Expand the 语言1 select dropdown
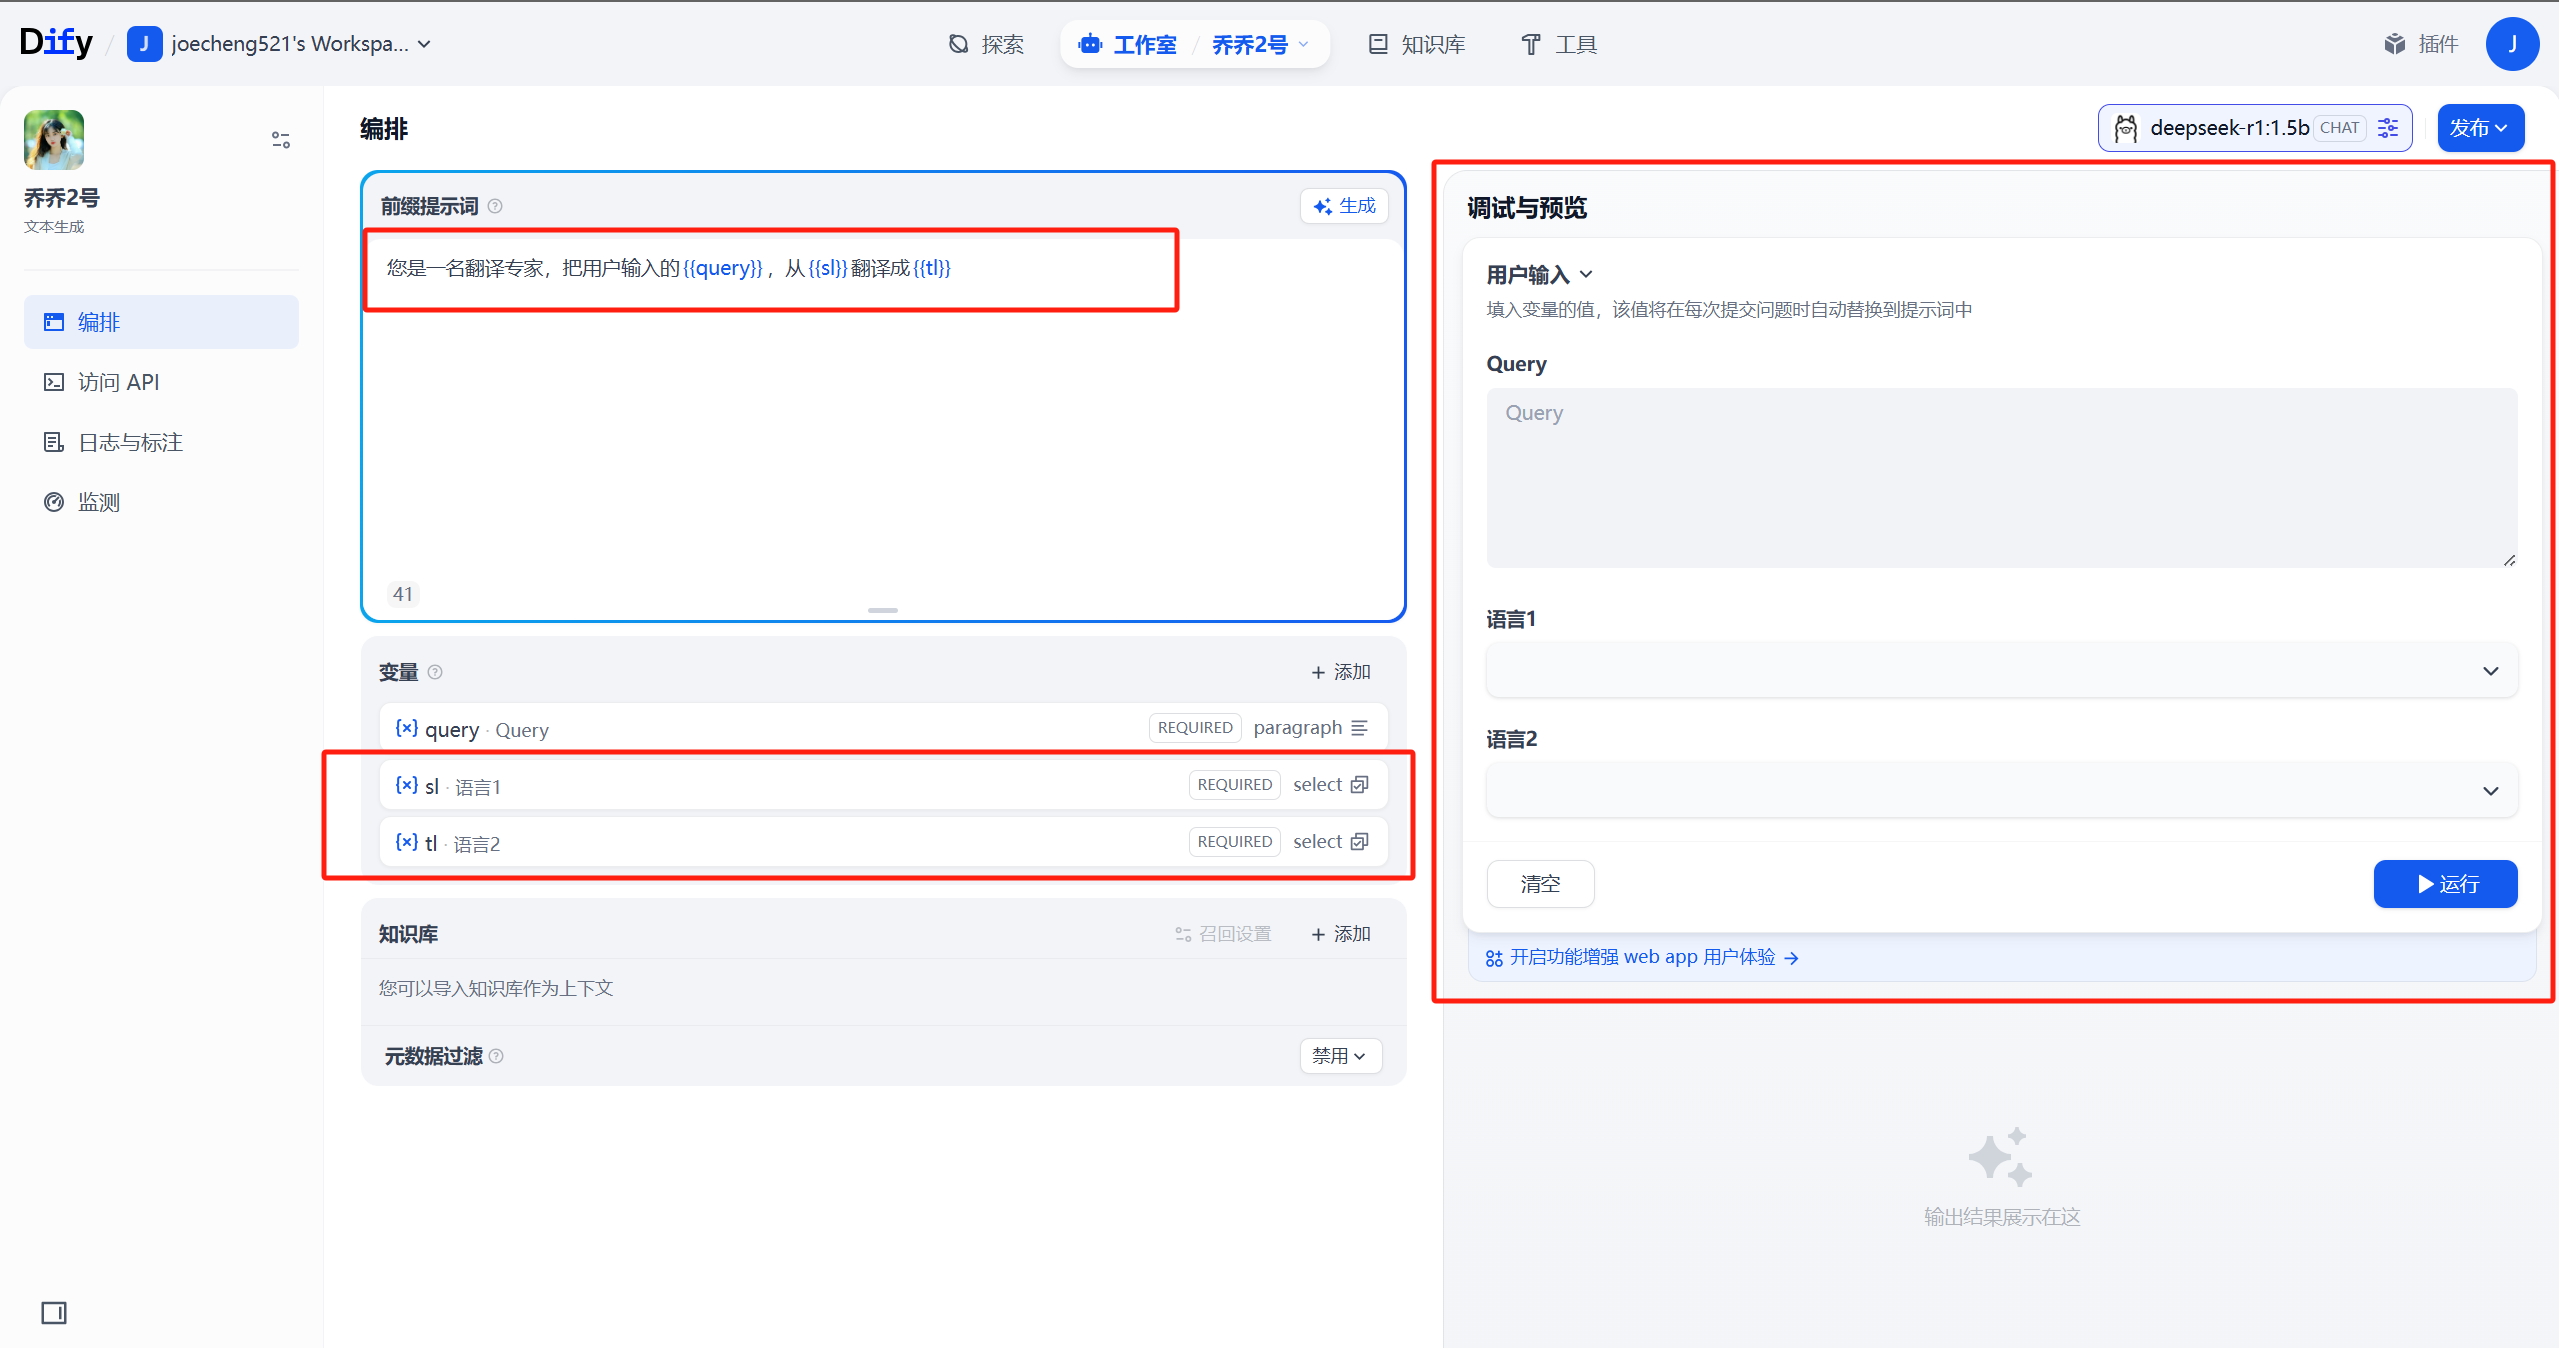Screen dimensions: 2559x1348 click(x=2001, y=671)
